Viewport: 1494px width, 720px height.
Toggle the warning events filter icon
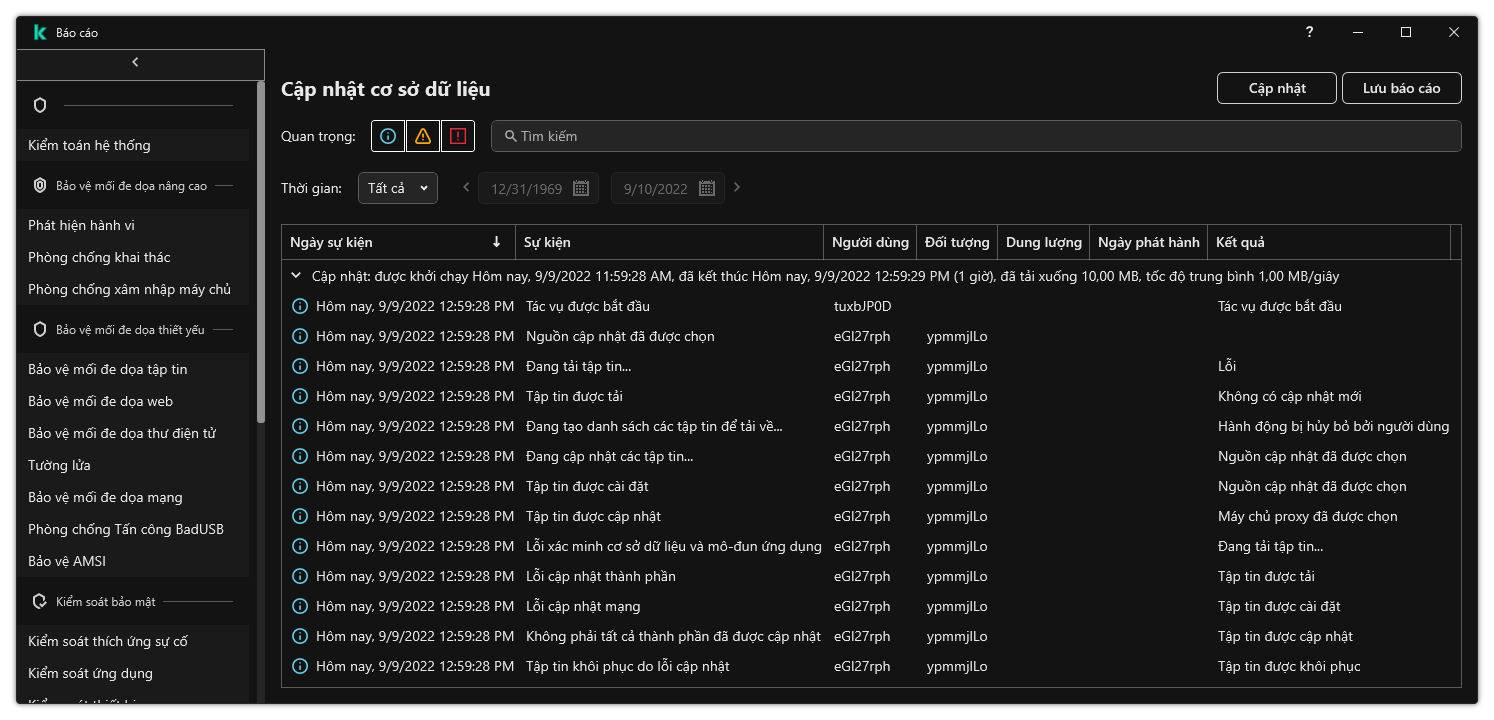tap(423, 136)
